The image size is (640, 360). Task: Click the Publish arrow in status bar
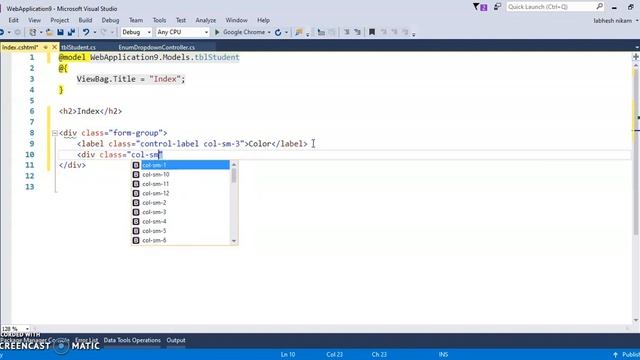[x=615, y=355]
